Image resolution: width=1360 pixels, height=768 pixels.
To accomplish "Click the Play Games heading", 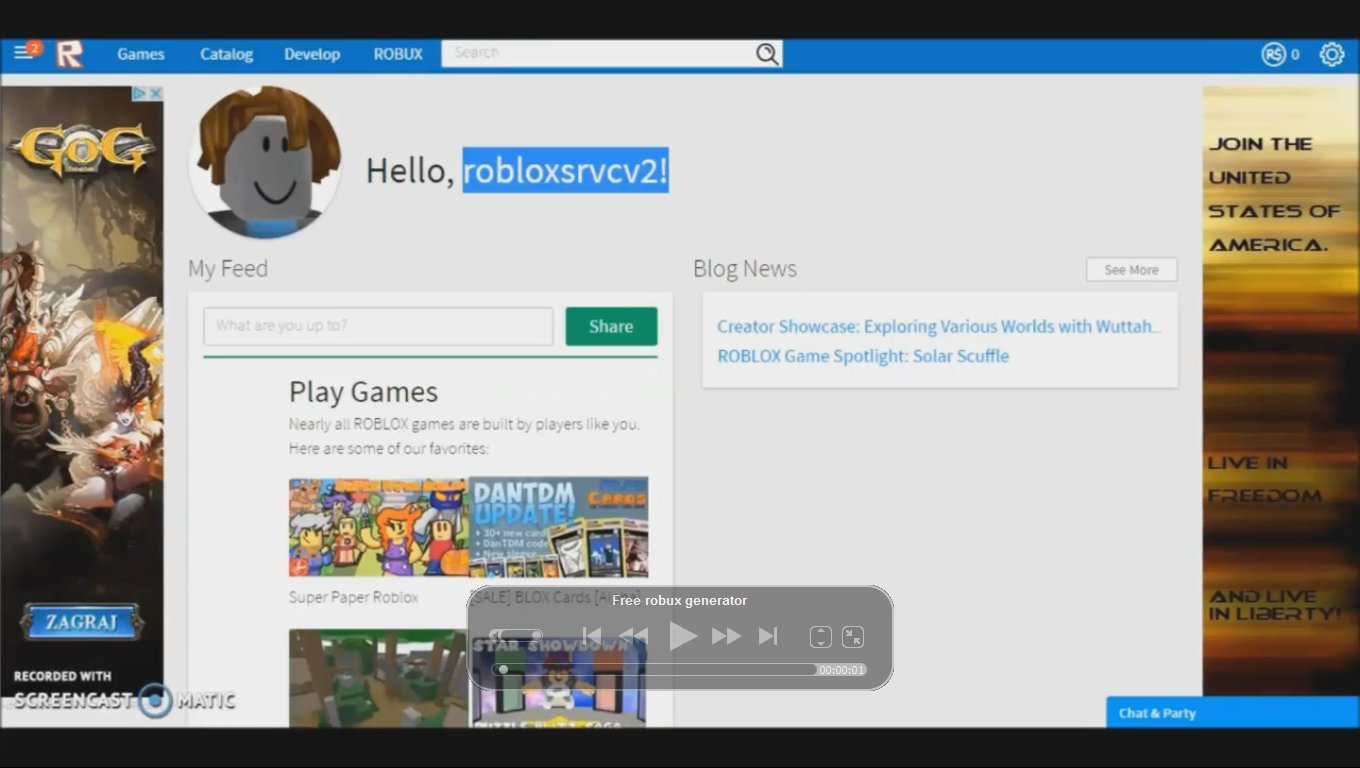I will point(364,392).
